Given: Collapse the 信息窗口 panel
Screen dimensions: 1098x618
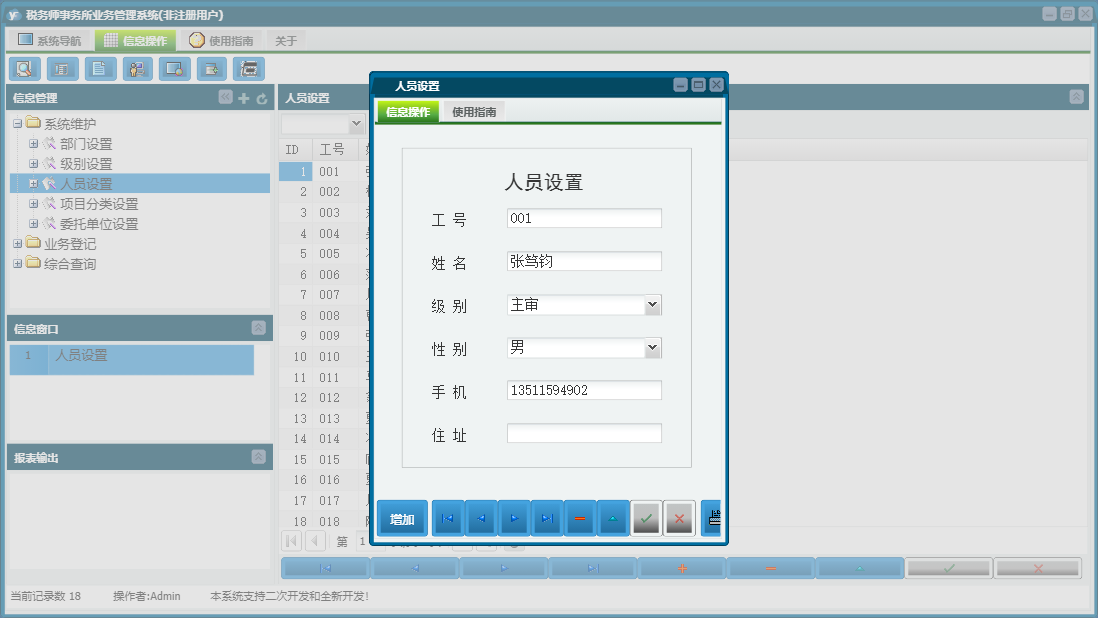Looking at the screenshot, I should click(x=258, y=328).
